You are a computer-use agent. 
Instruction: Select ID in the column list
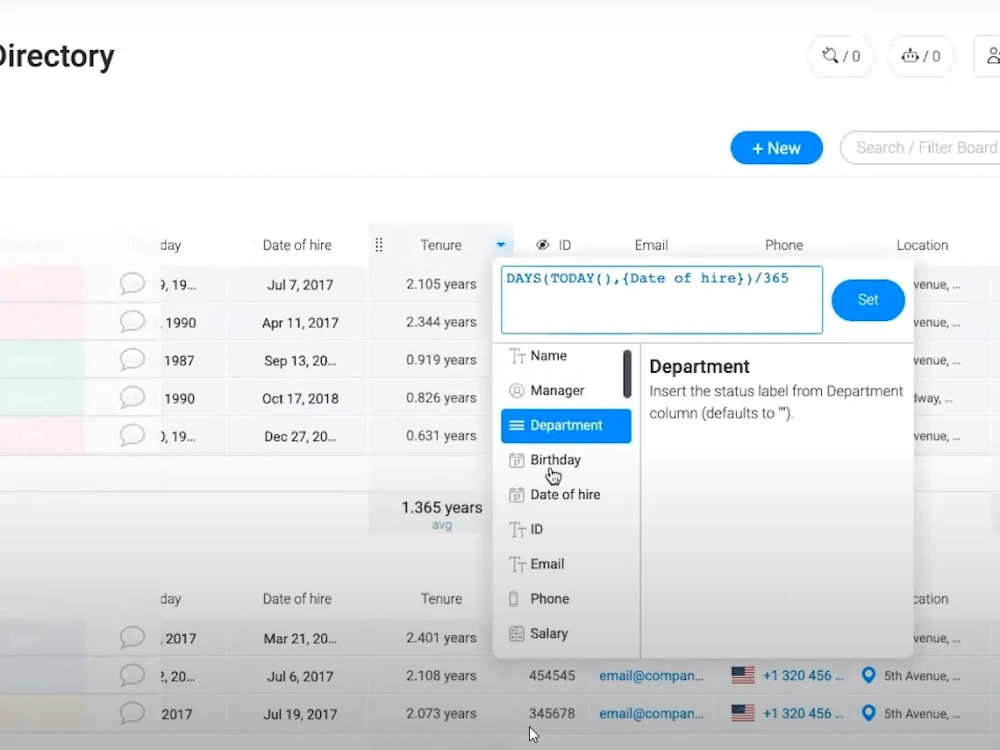pos(566,529)
